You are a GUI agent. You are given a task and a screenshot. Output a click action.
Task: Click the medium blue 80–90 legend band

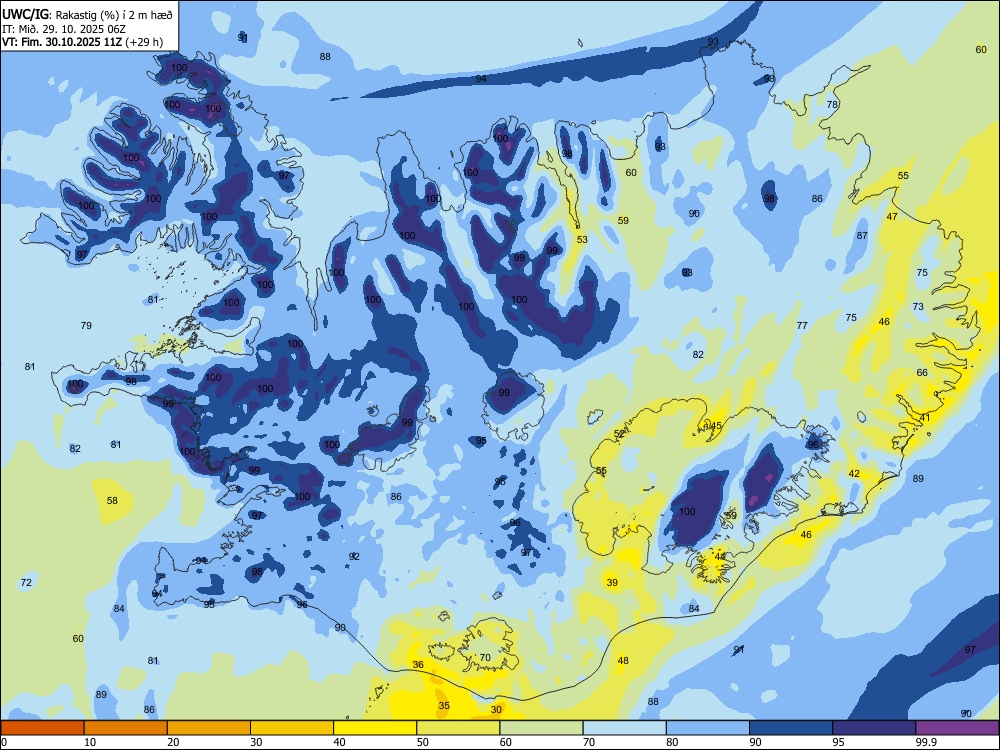tap(708, 728)
